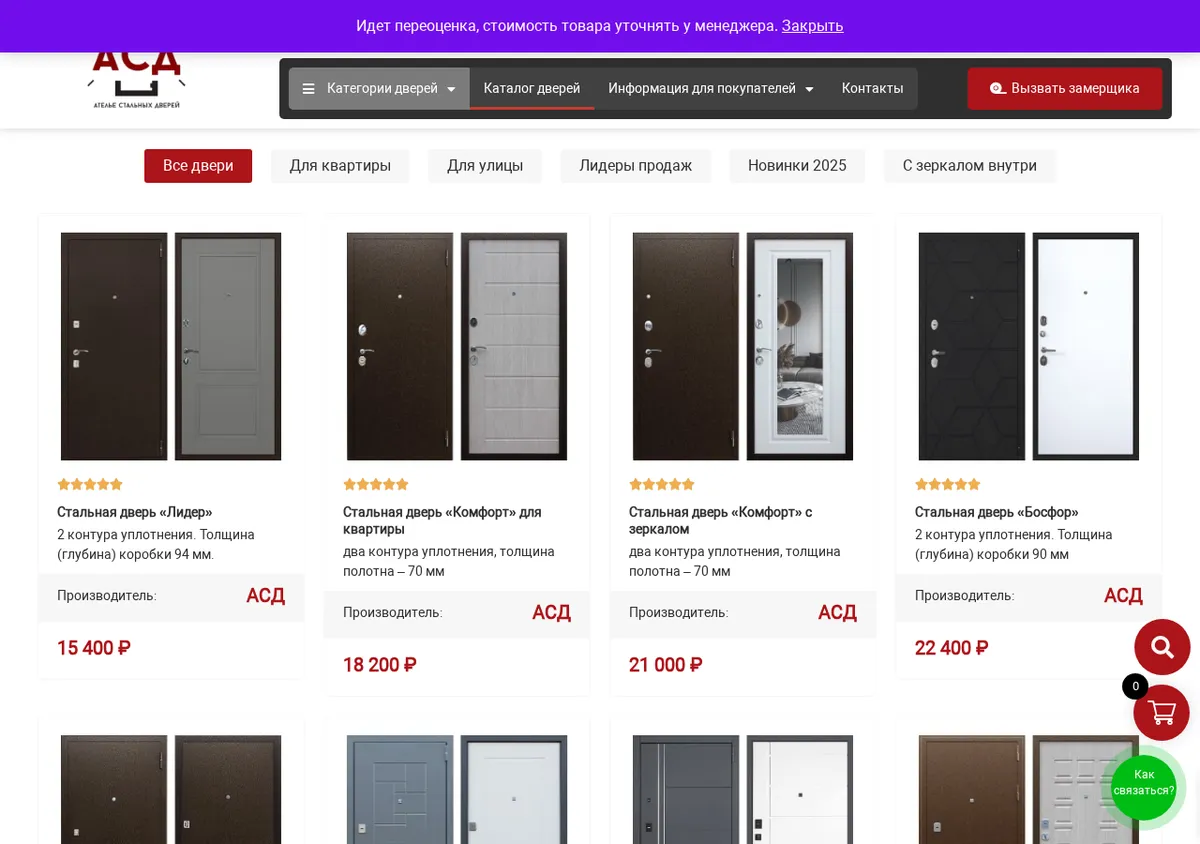Click the star rating under Лидер door

(x=90, y=484)
